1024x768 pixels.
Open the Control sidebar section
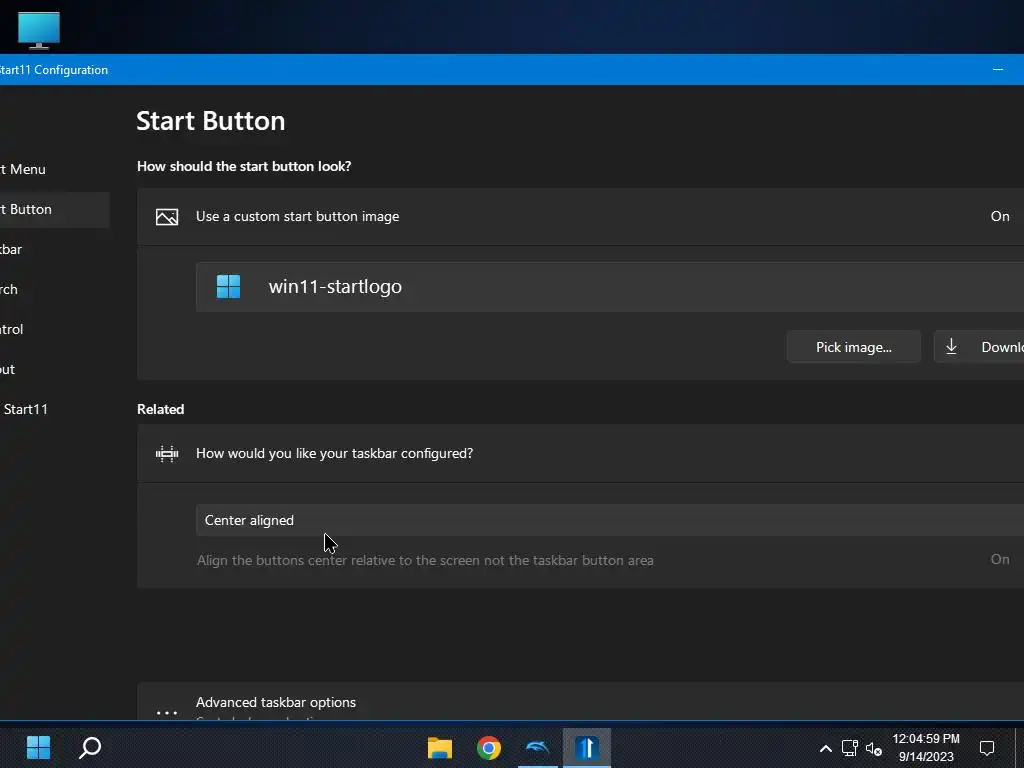click(12, 329)
